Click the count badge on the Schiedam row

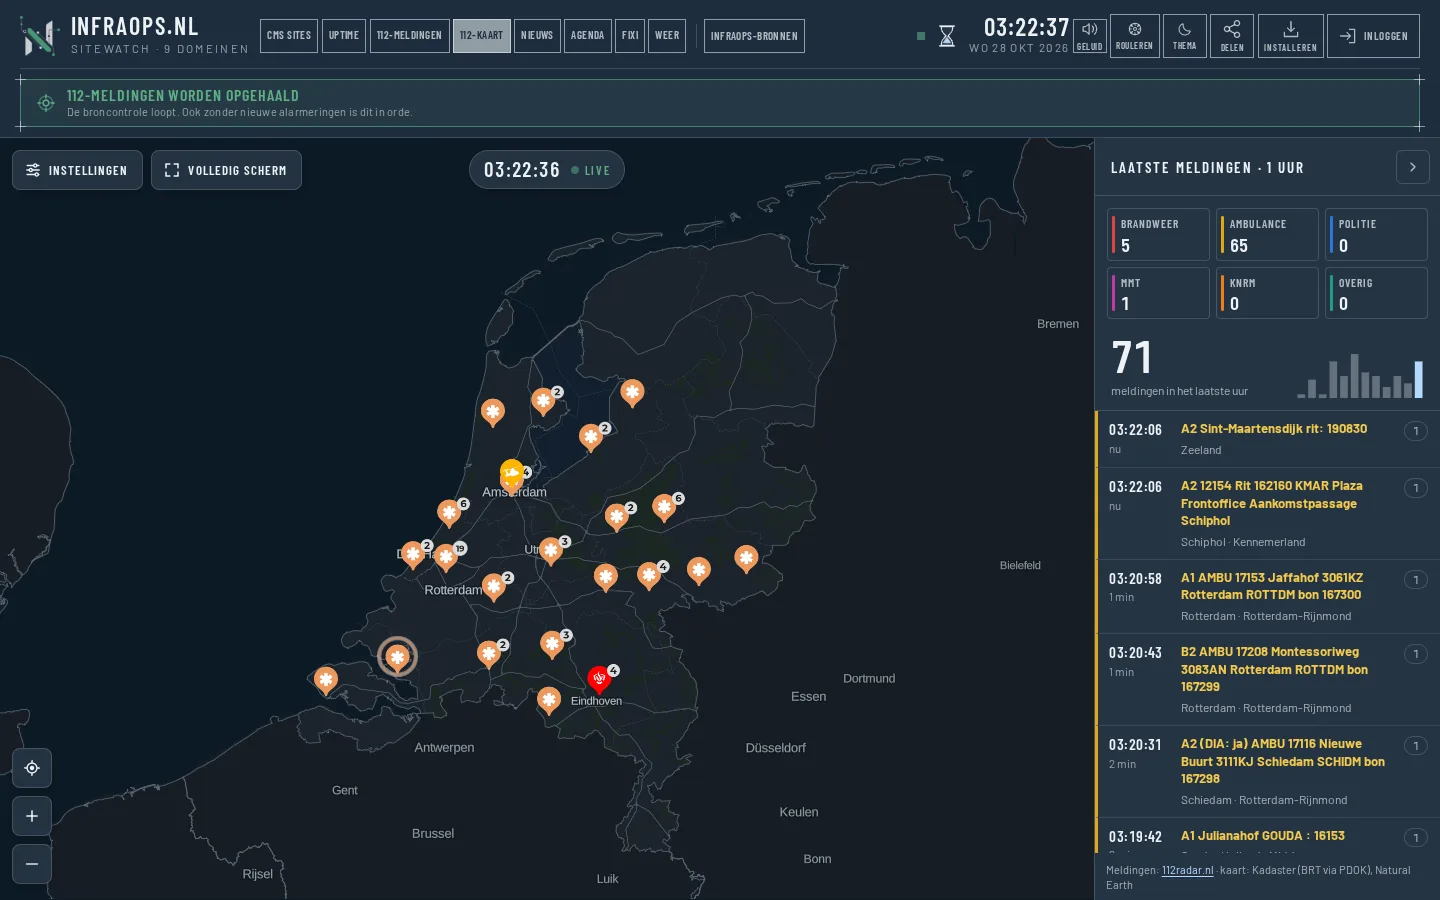pos(1416,746)
